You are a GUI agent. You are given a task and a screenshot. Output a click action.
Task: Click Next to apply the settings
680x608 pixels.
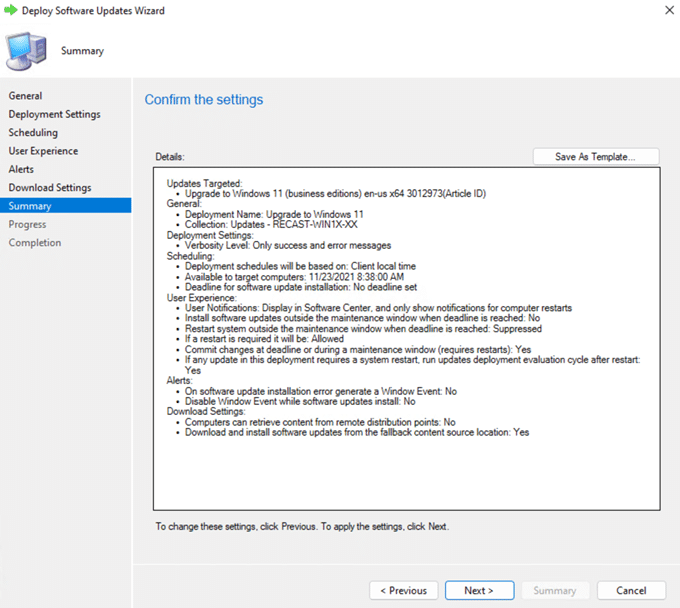(x=479, y=590)
